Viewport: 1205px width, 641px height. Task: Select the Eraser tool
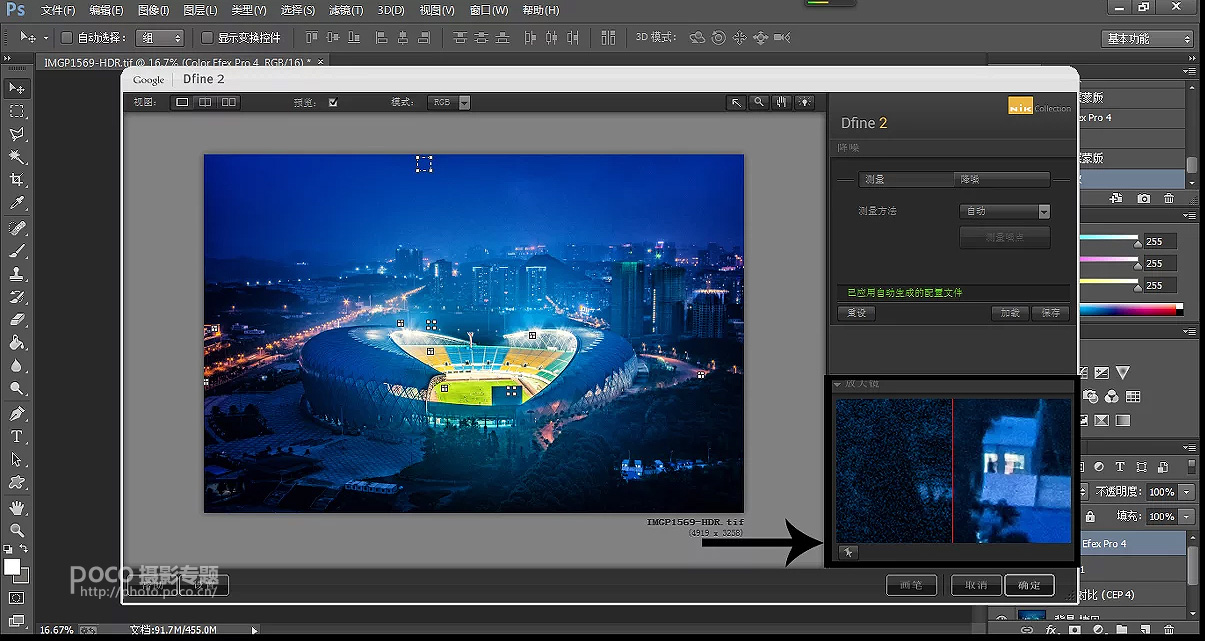pyautogui.click(x=17, y=320)
